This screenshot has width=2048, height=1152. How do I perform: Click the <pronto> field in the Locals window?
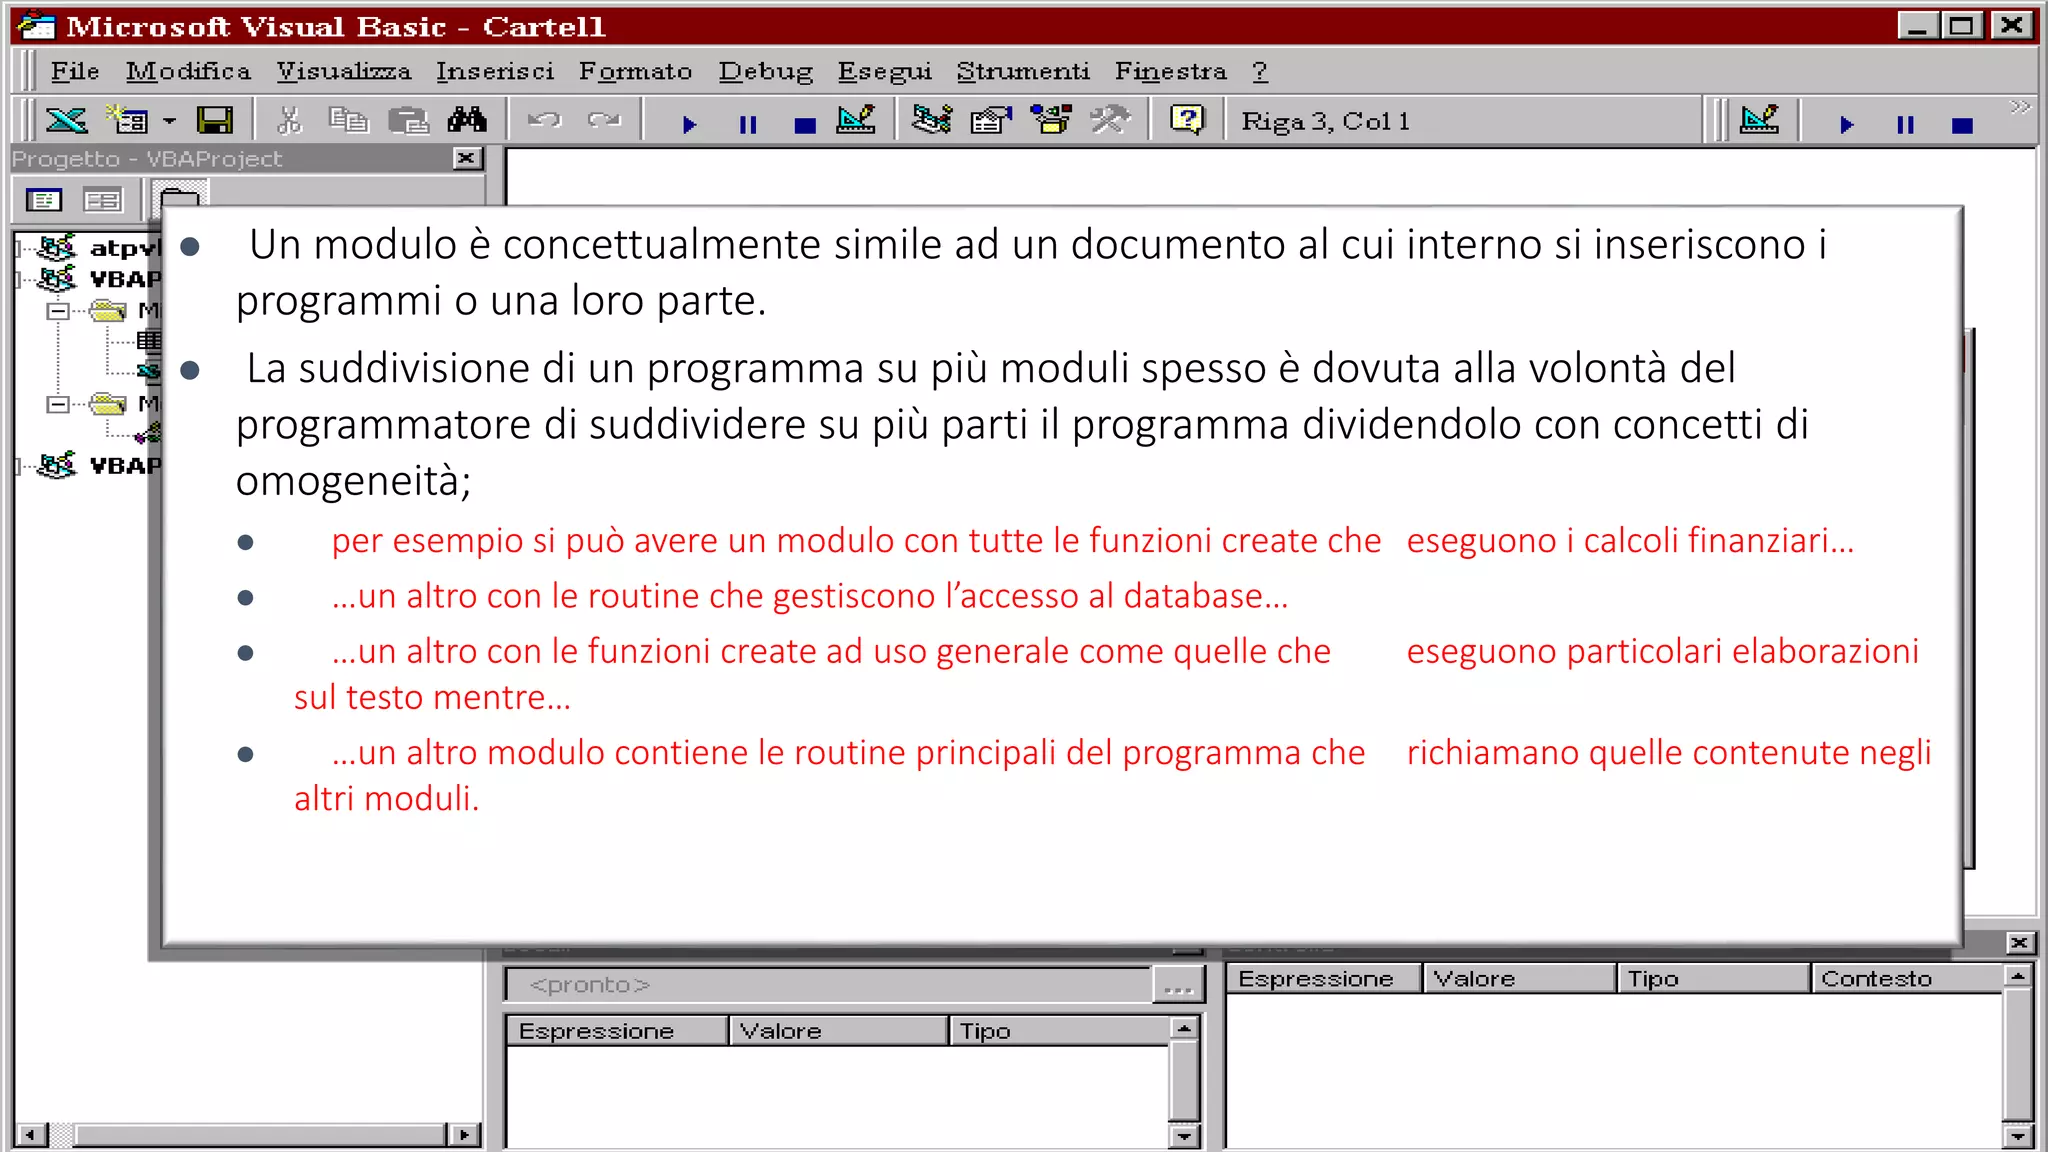[827, 985]
